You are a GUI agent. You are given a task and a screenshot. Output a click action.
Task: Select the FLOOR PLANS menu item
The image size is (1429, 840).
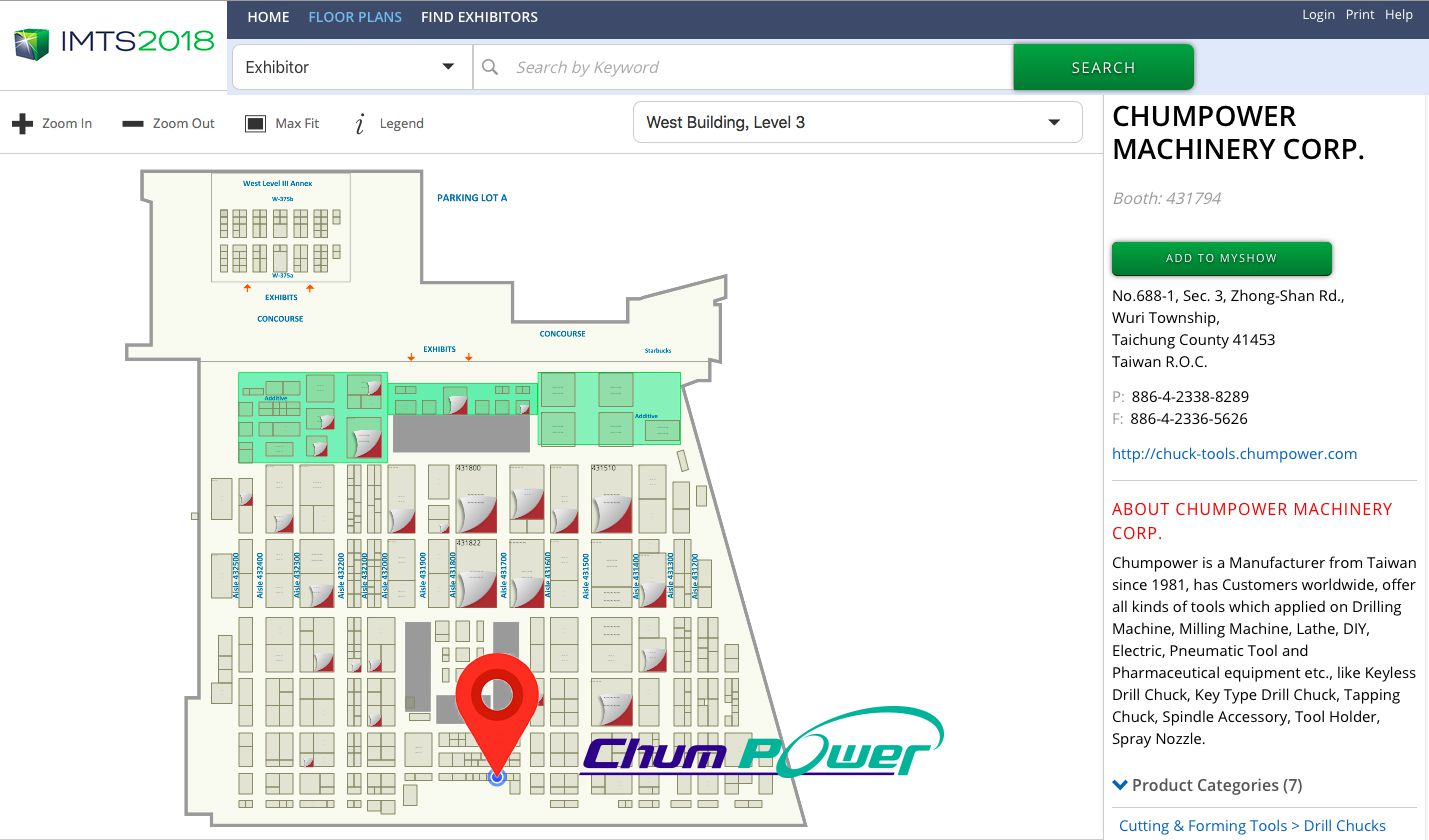click(x=355, y=17)
